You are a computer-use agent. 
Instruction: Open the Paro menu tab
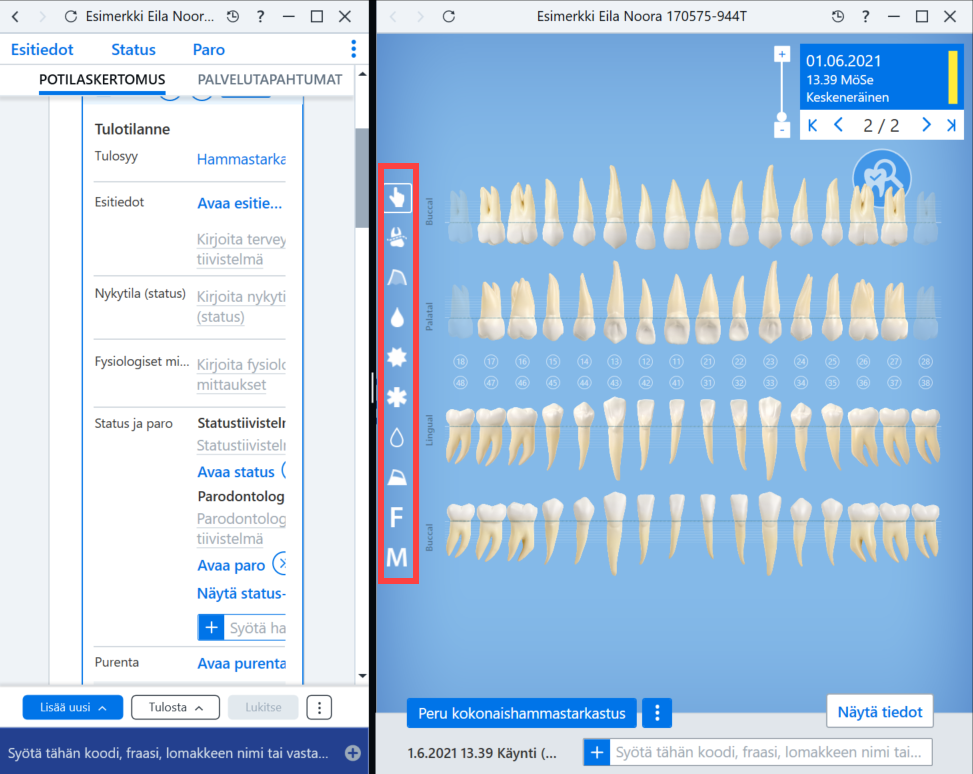point(208,50)
